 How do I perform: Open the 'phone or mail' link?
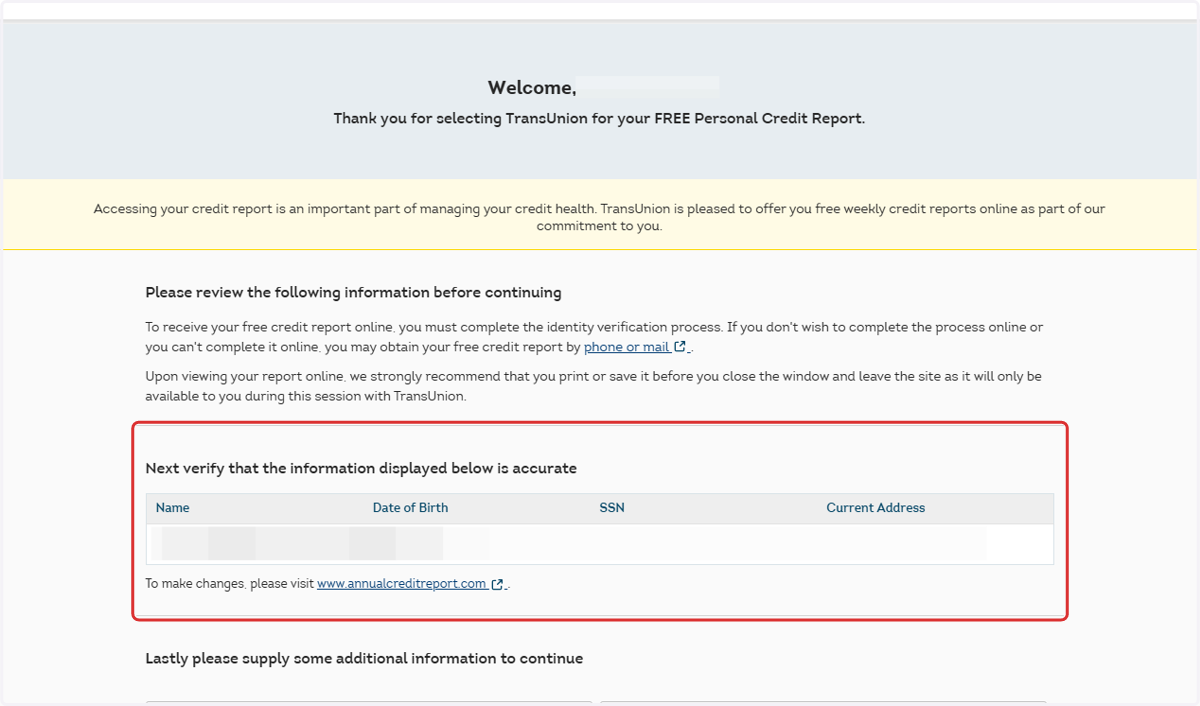(x=627, y=347)
